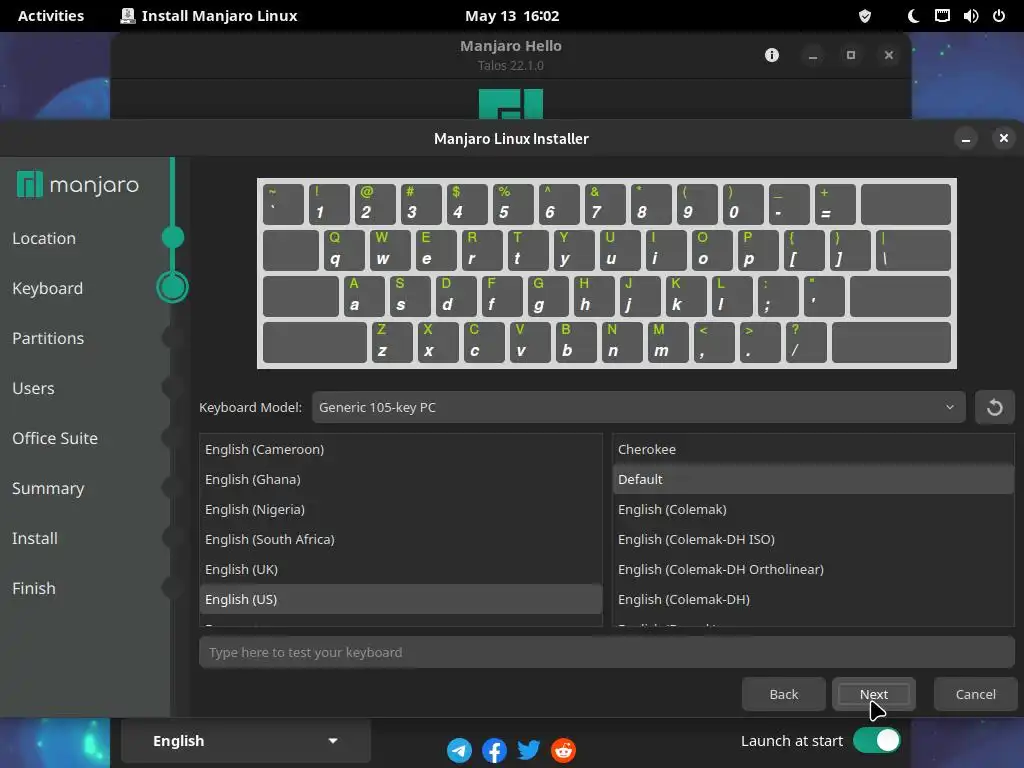
Task: Click the night mode moon icon
Action: click(x=913, y=16)
